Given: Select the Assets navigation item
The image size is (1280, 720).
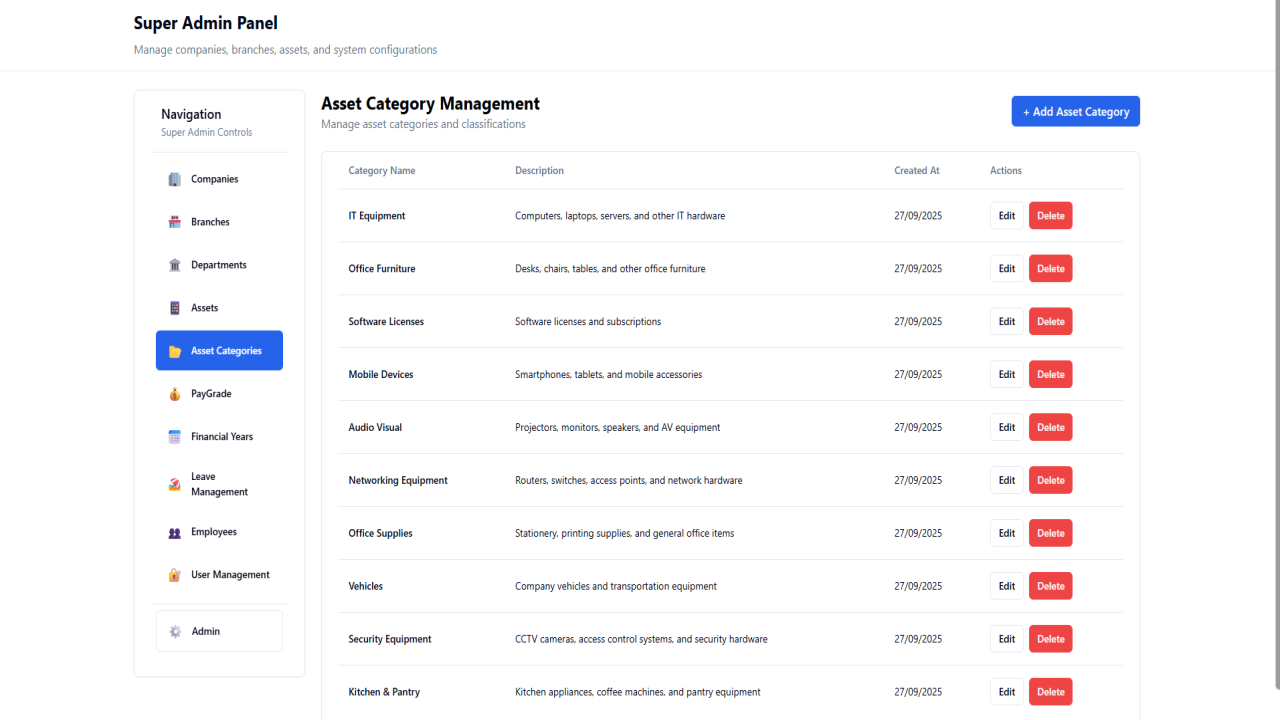Looking at the screenshot, I should pos(219,308).
